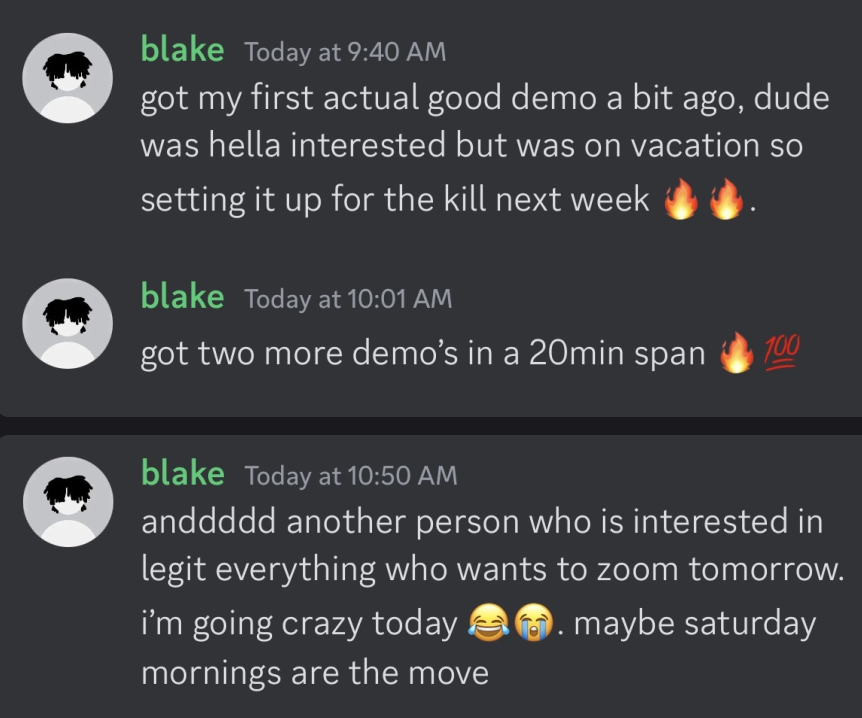This screenshot has height=718, width=862.
Task: Open blake's profile from the 9:40 AM username
Action: [182, 50]
